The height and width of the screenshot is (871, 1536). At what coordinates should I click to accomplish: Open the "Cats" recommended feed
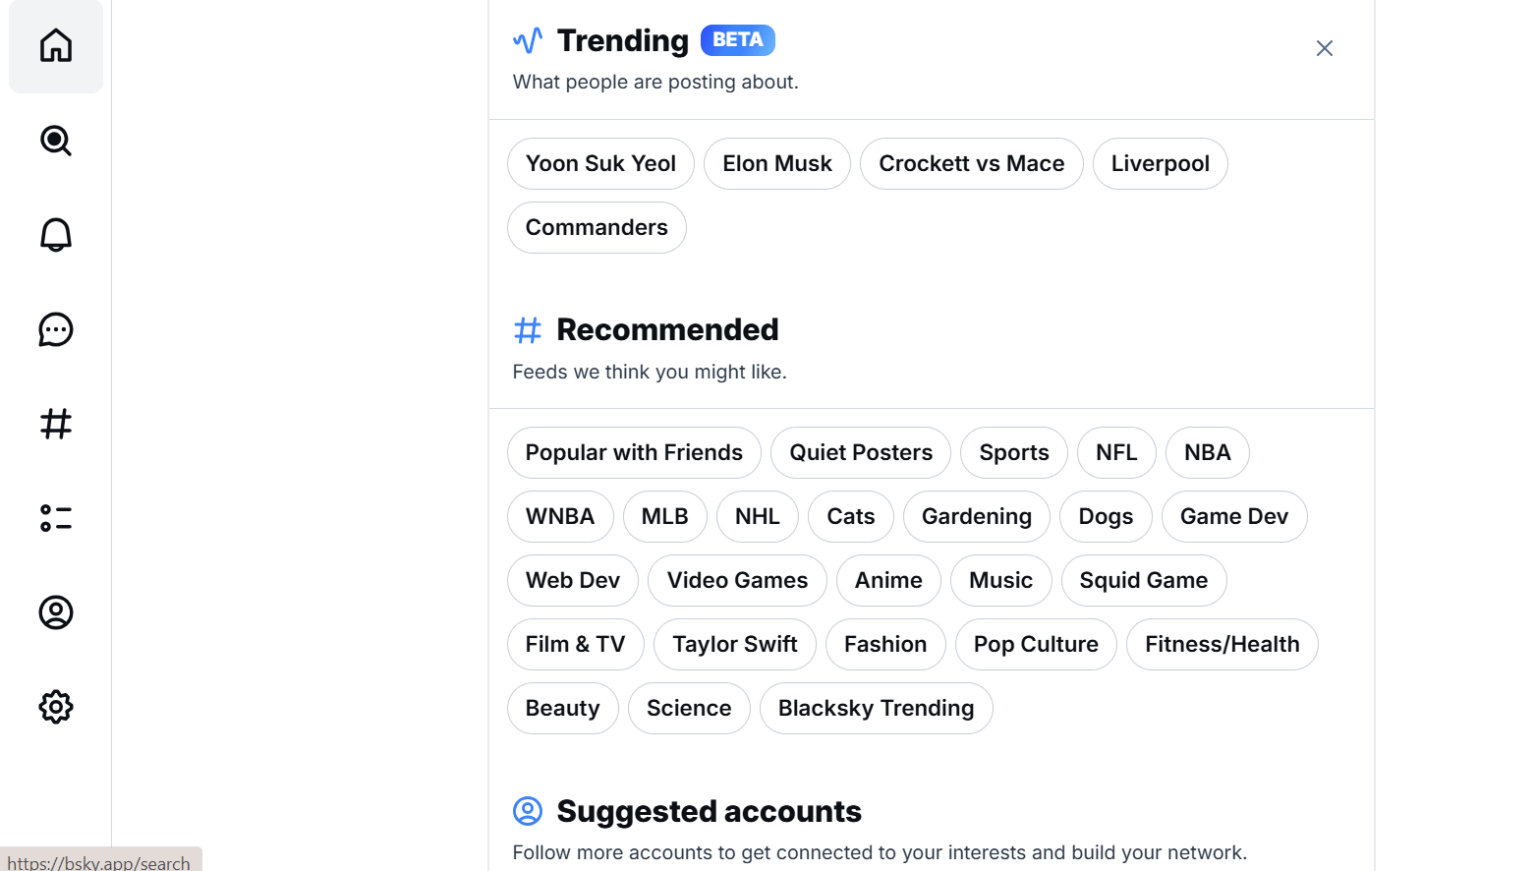click(850, 516)
